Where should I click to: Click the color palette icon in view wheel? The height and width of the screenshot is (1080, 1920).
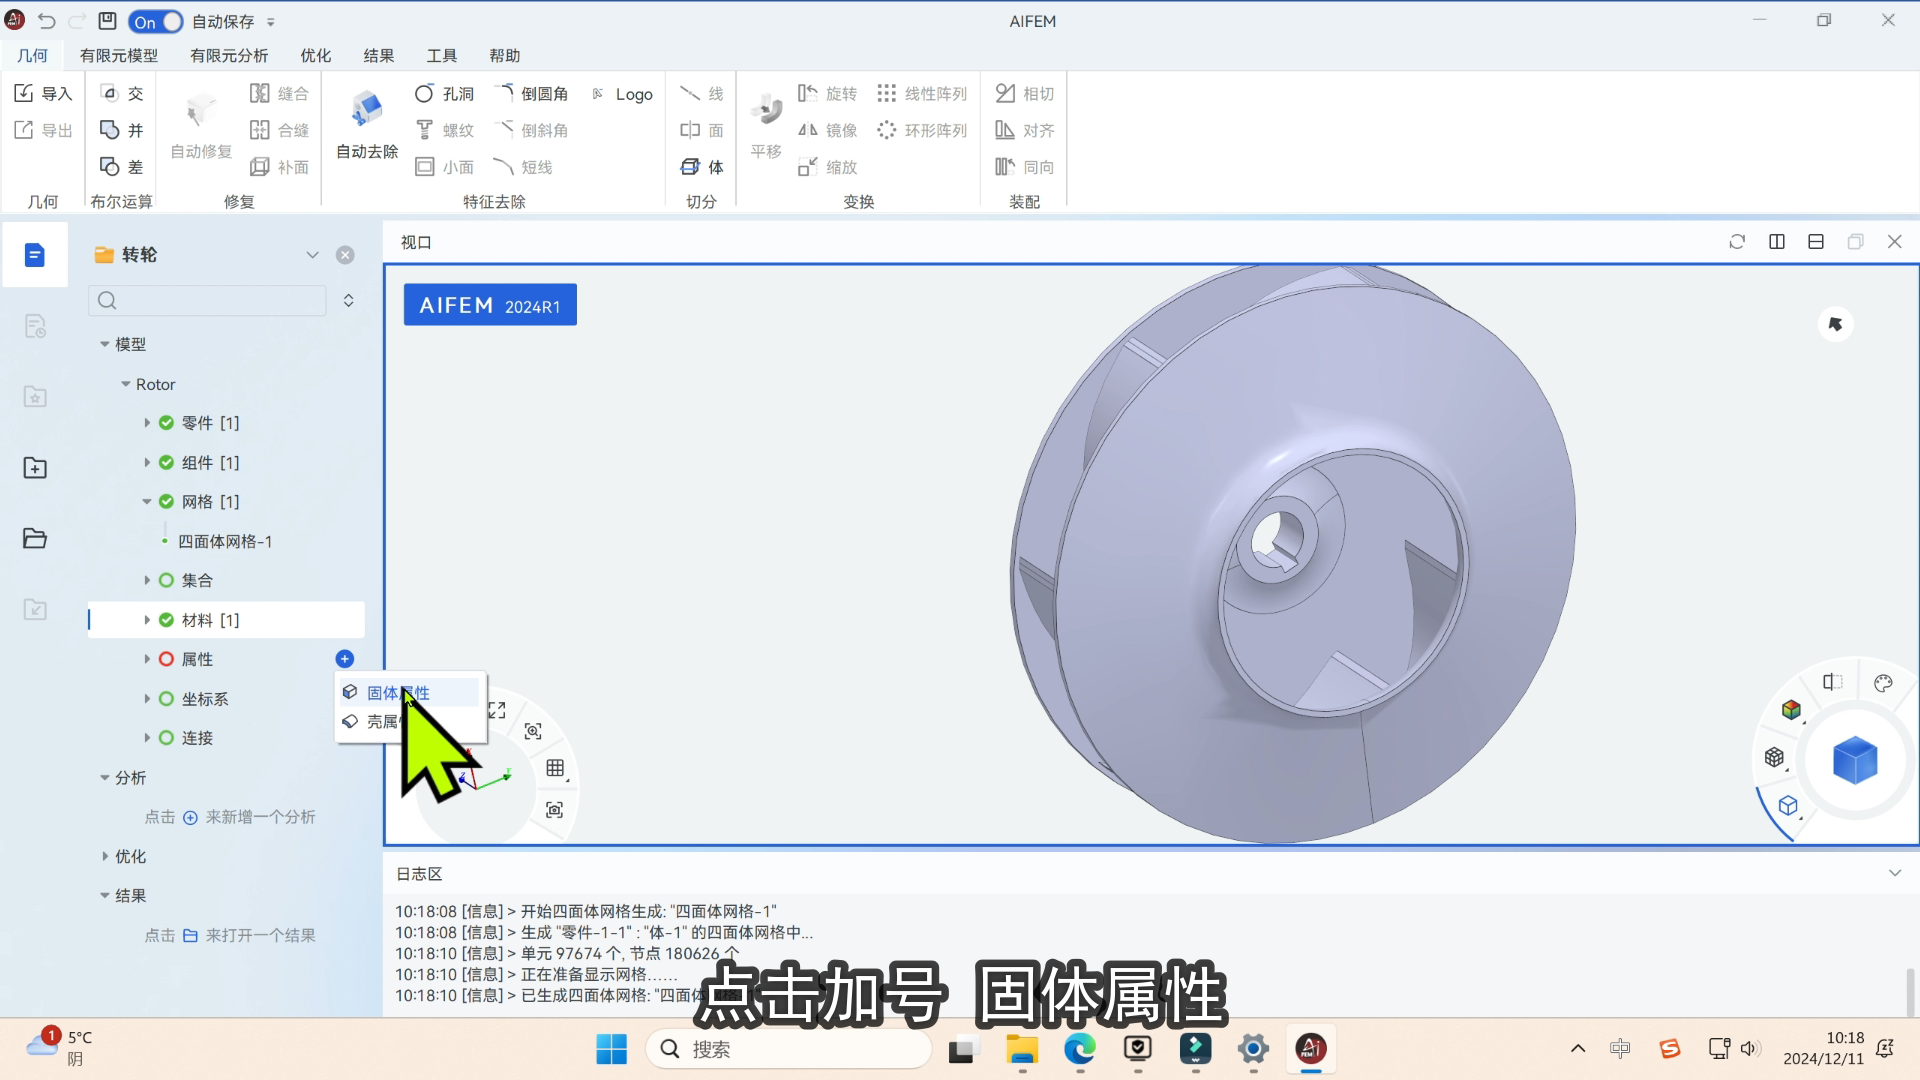[1883, 683]
